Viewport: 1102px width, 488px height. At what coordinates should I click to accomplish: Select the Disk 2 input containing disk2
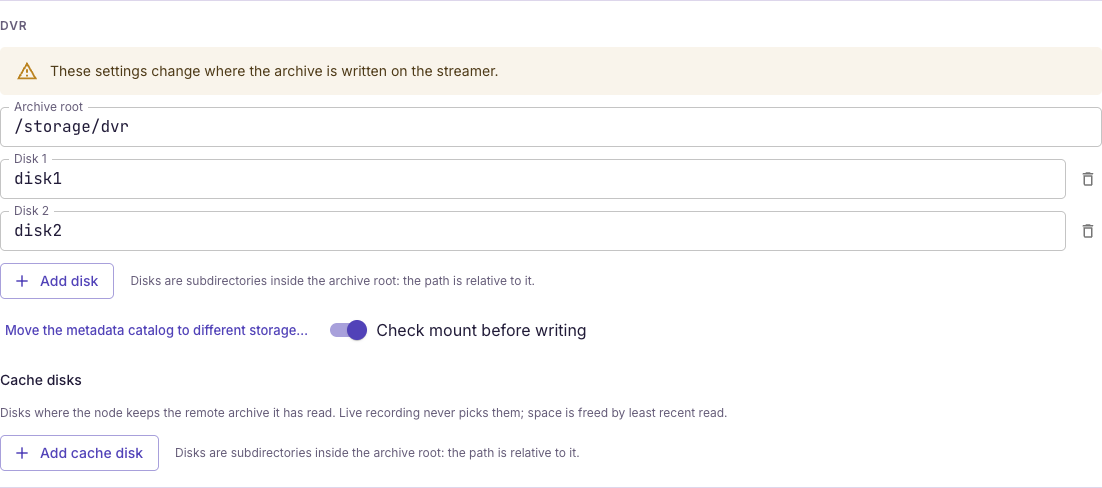pyautogui.click(x=533, y=231)
